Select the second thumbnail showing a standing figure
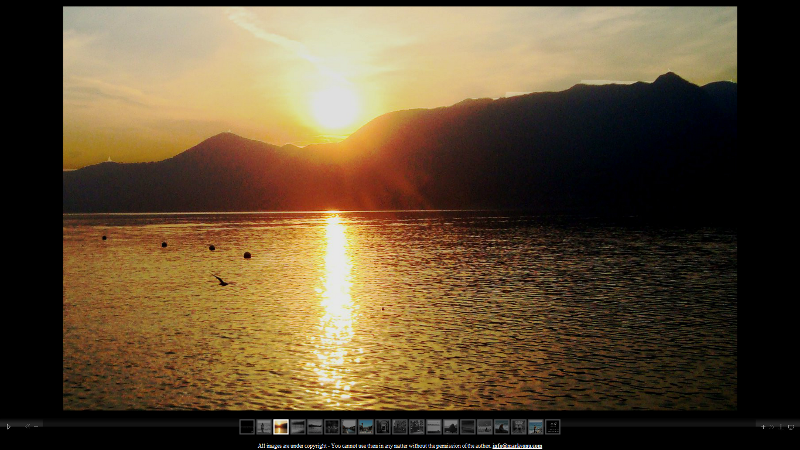The height and width of the screenshot is (450, 800). tap(264, 427)
